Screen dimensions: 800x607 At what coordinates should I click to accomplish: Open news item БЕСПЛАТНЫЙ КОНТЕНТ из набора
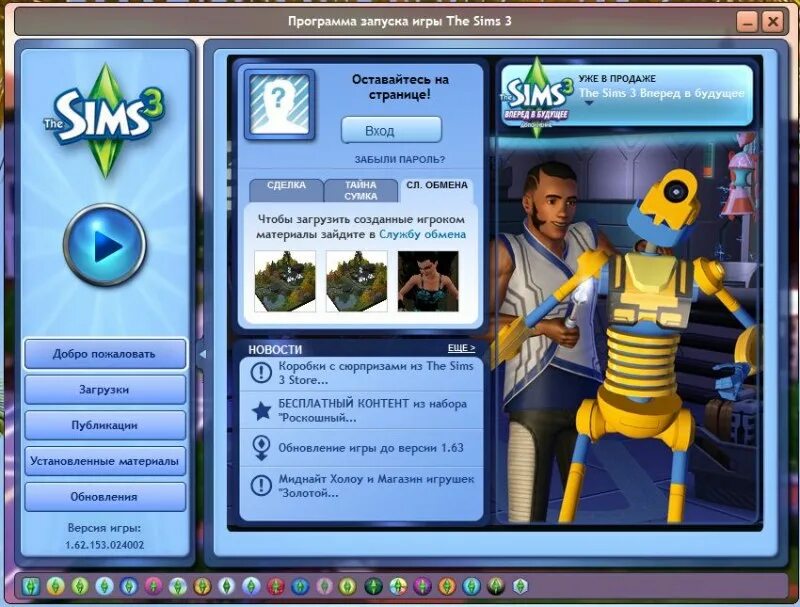point(361,410)
